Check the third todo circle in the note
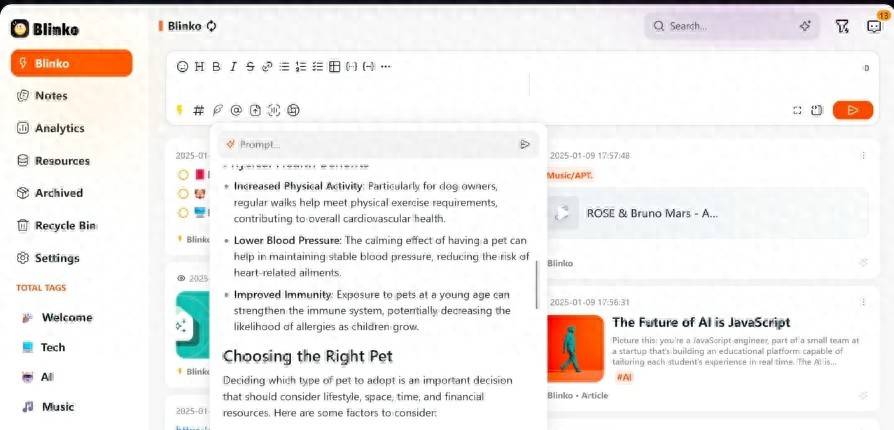This screenshot has height=430, width=894. (x=183, y=212)
